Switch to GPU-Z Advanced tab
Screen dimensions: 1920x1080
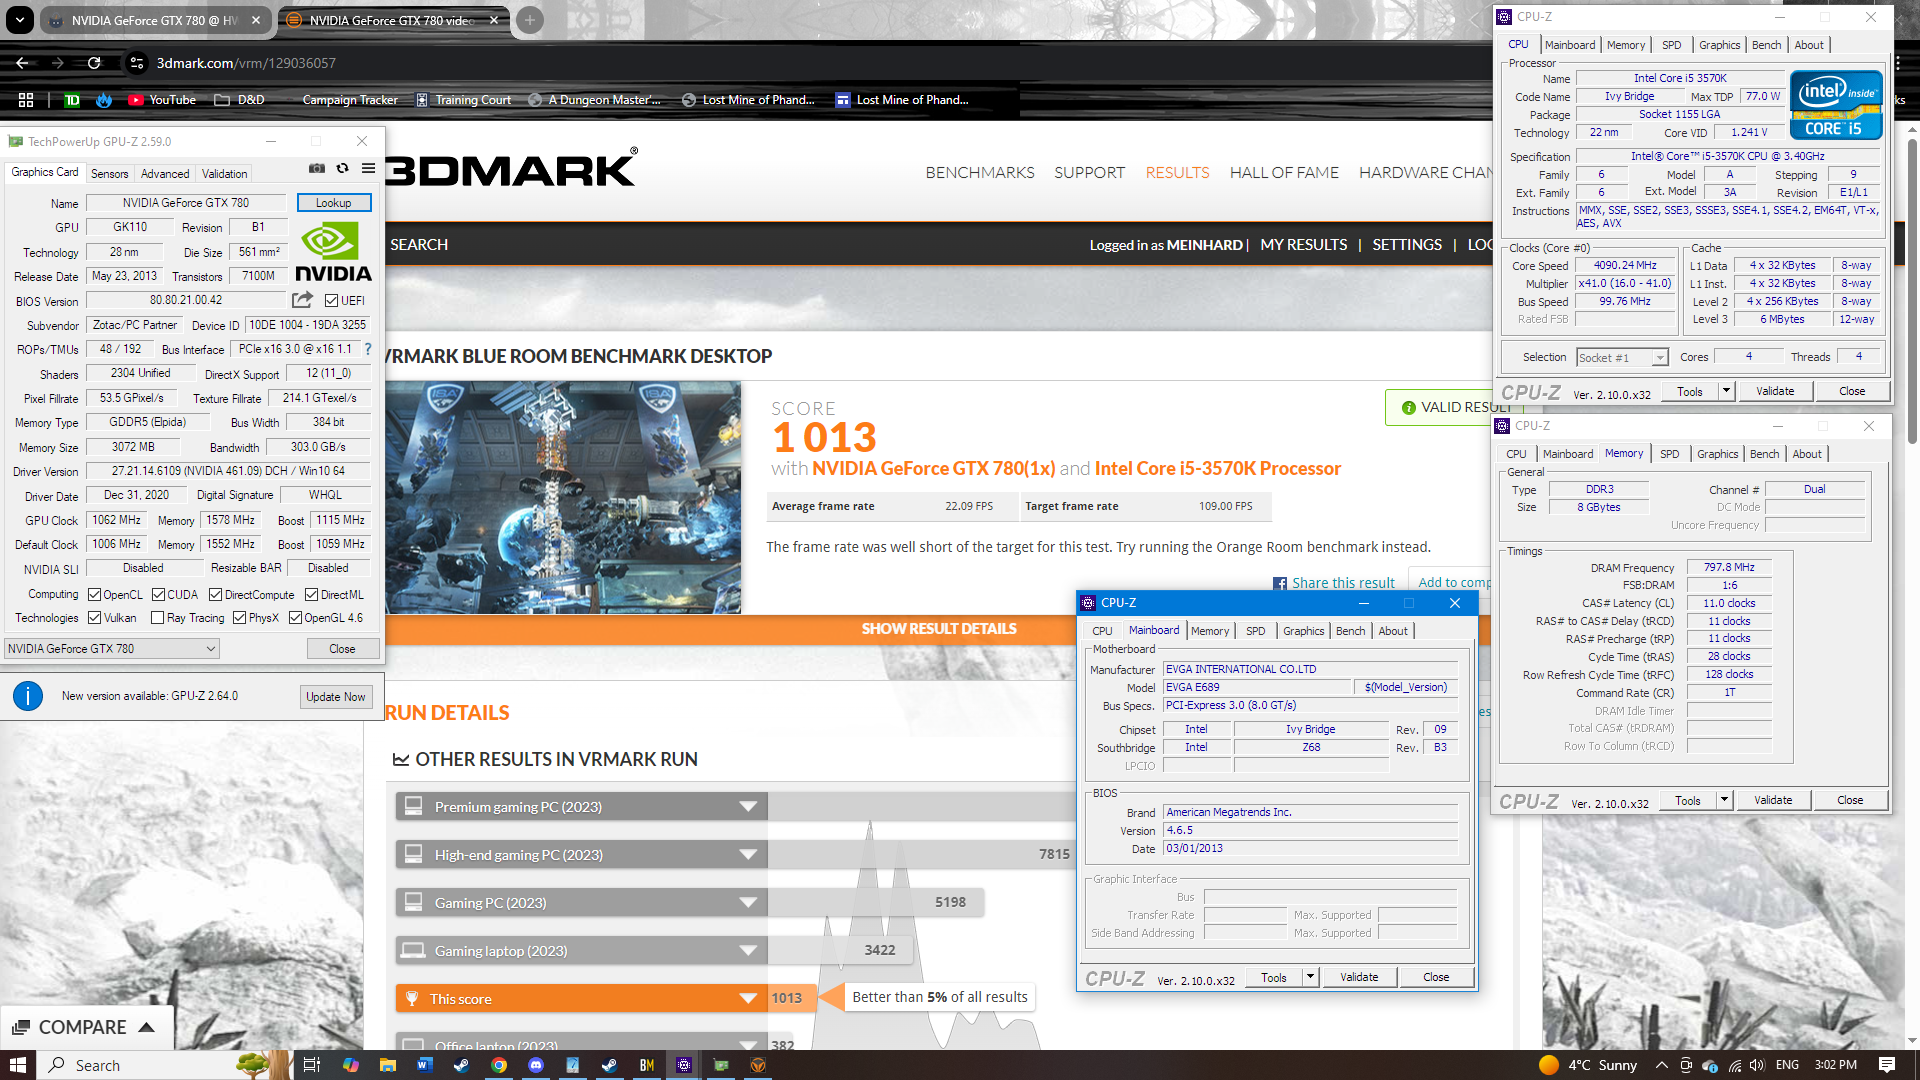(x=165, y=174)
